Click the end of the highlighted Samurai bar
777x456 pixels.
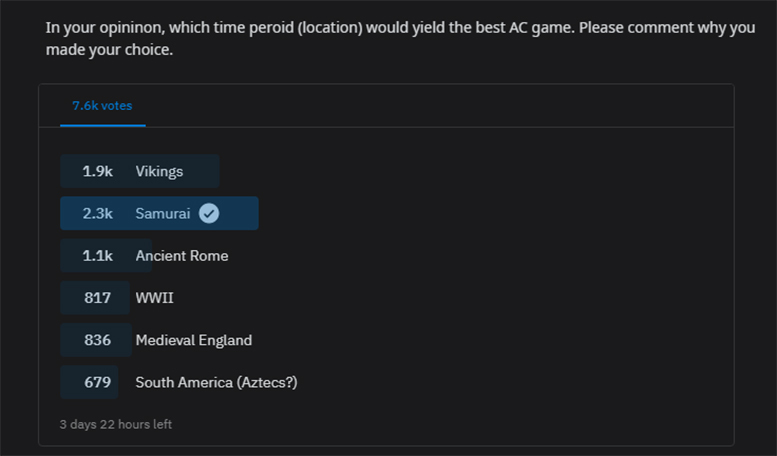(255, 214)
